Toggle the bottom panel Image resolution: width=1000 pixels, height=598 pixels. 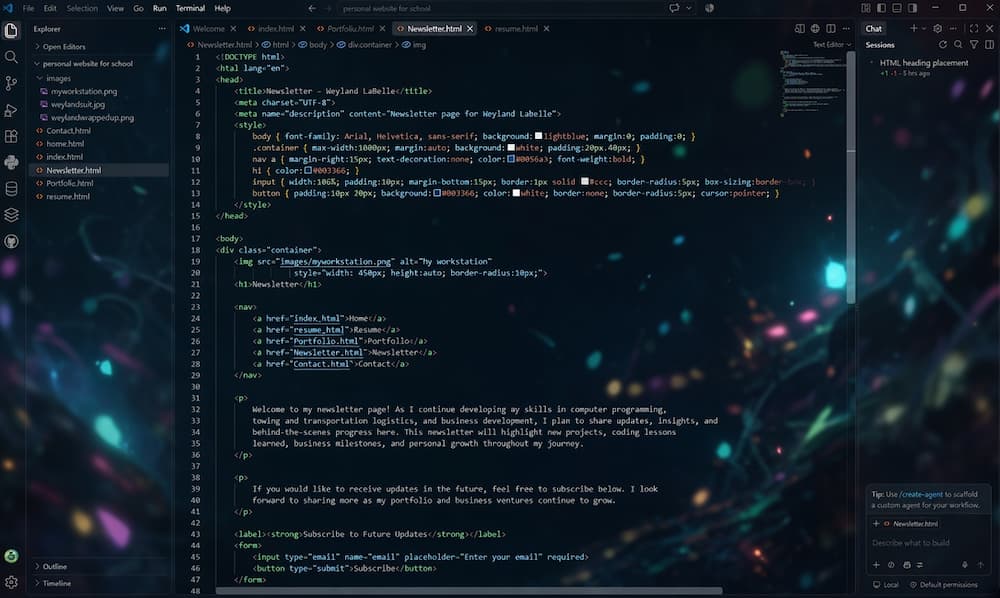pyautogui.click(x=897, y=8)
